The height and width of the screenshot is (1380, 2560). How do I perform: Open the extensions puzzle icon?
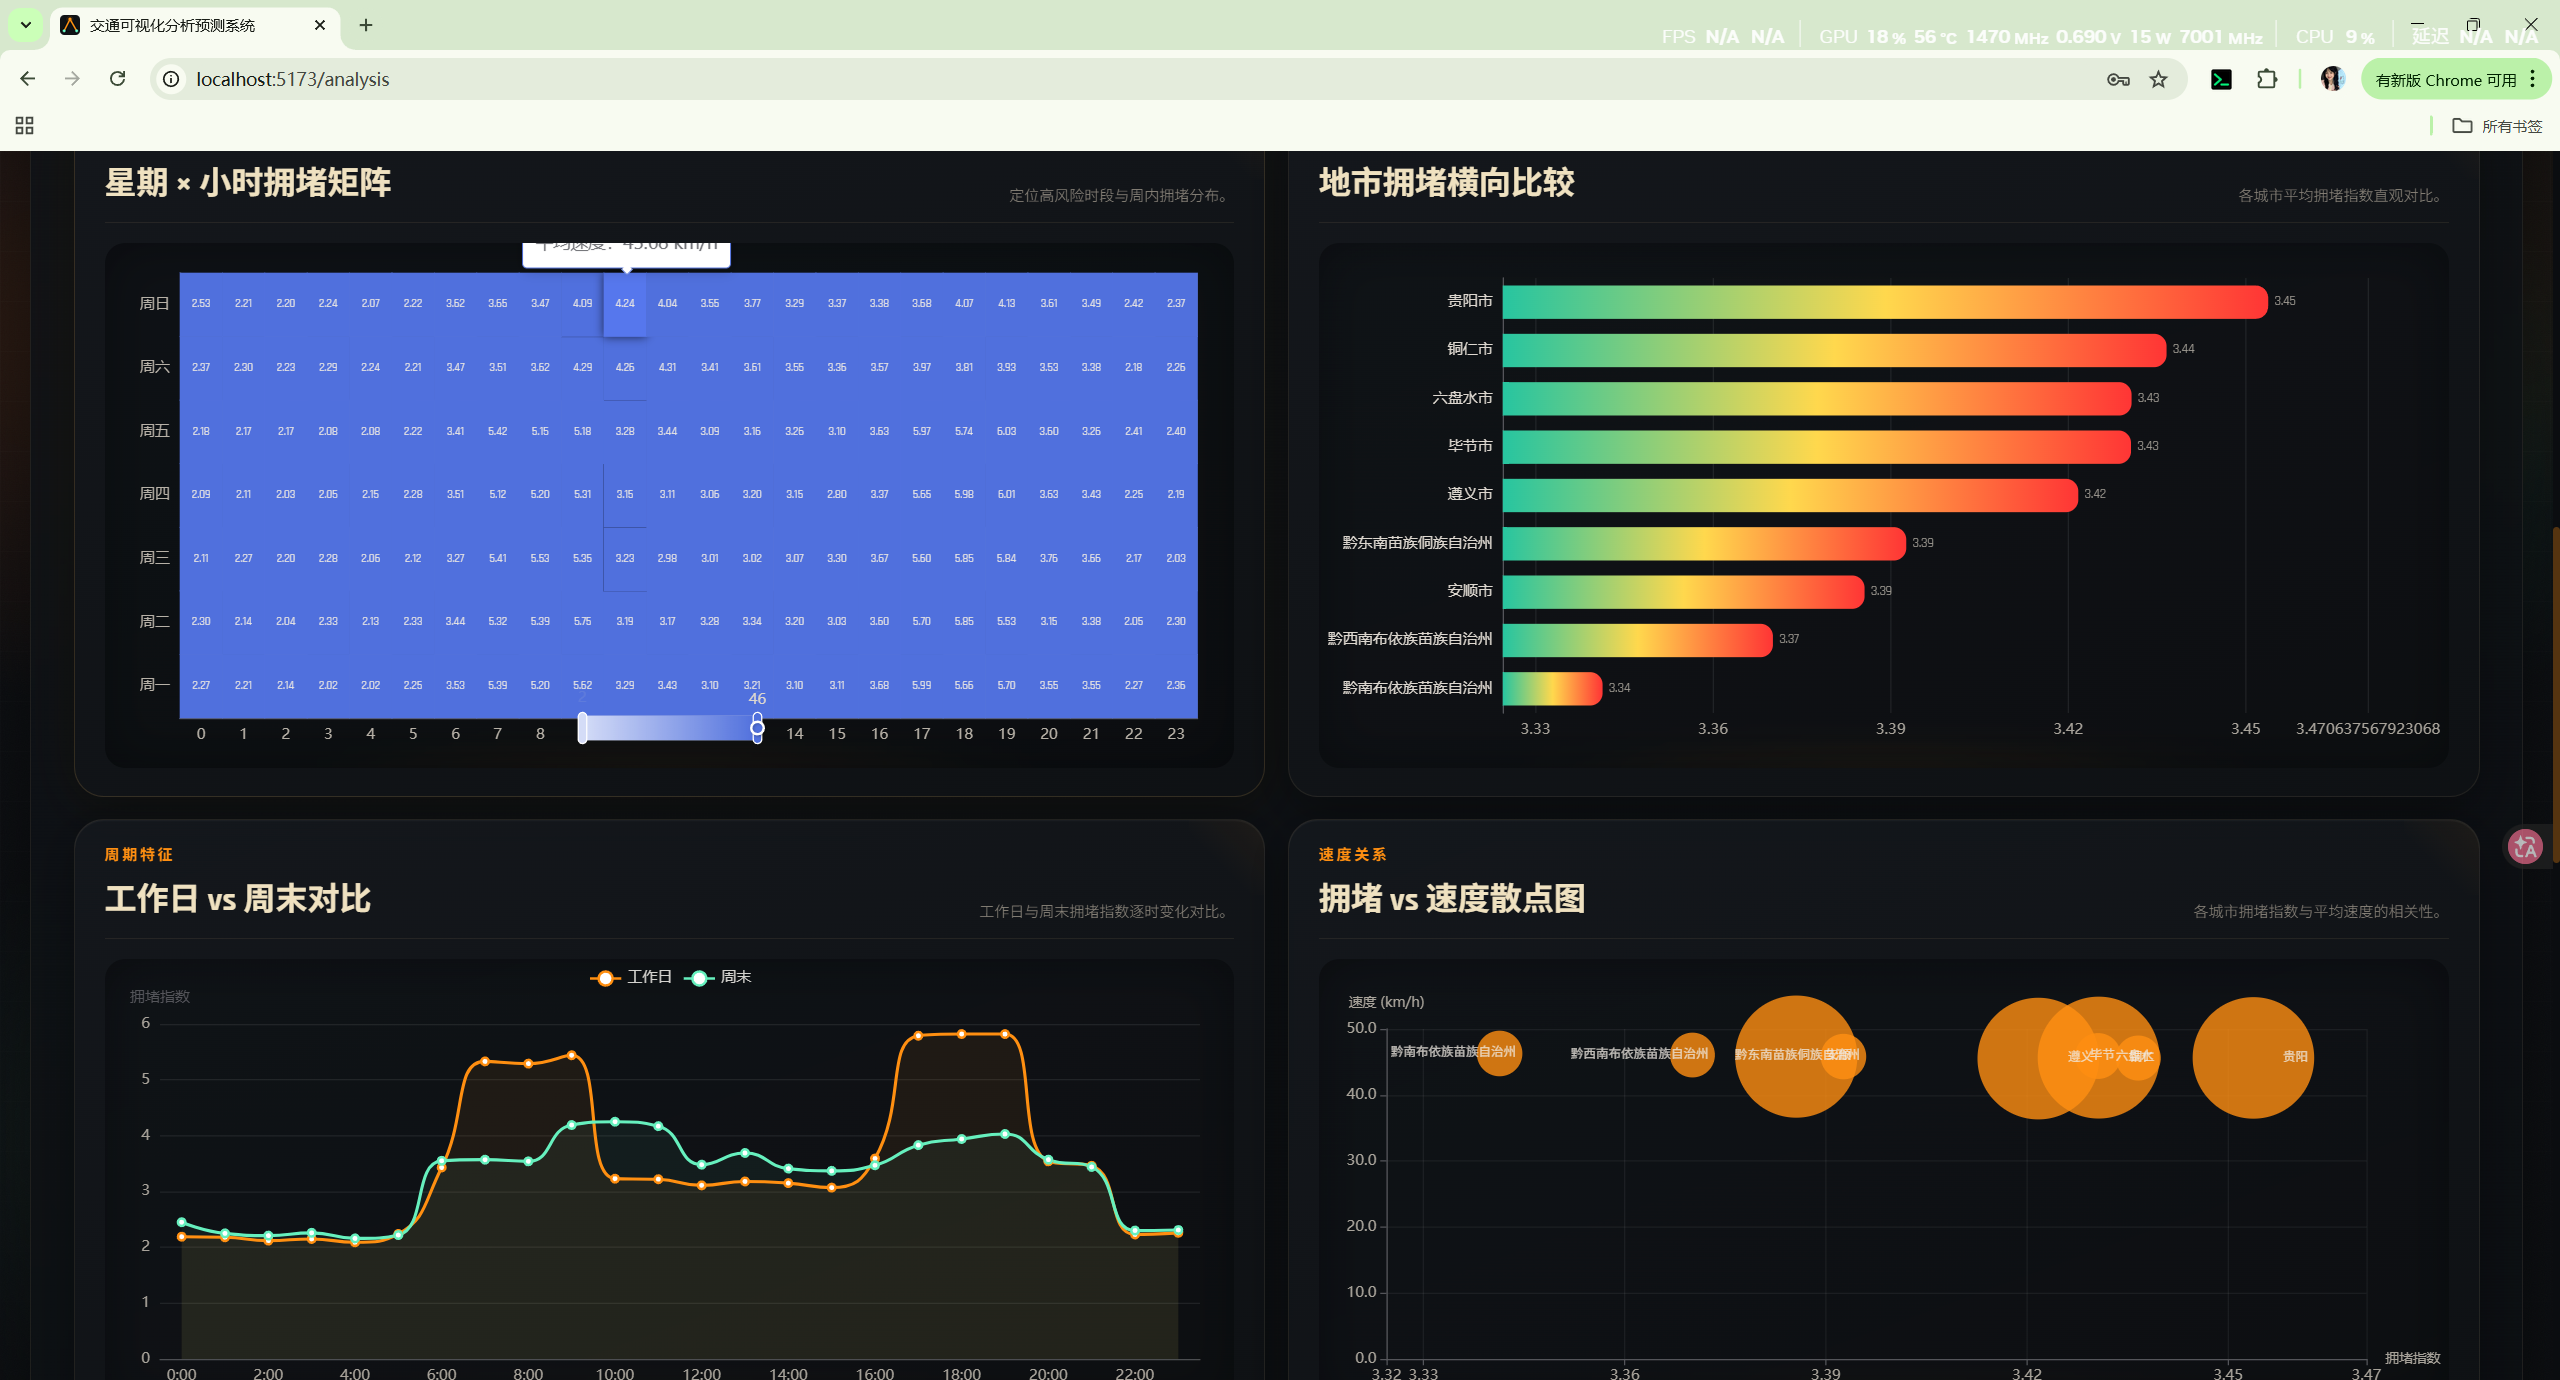click(2267, 79)
